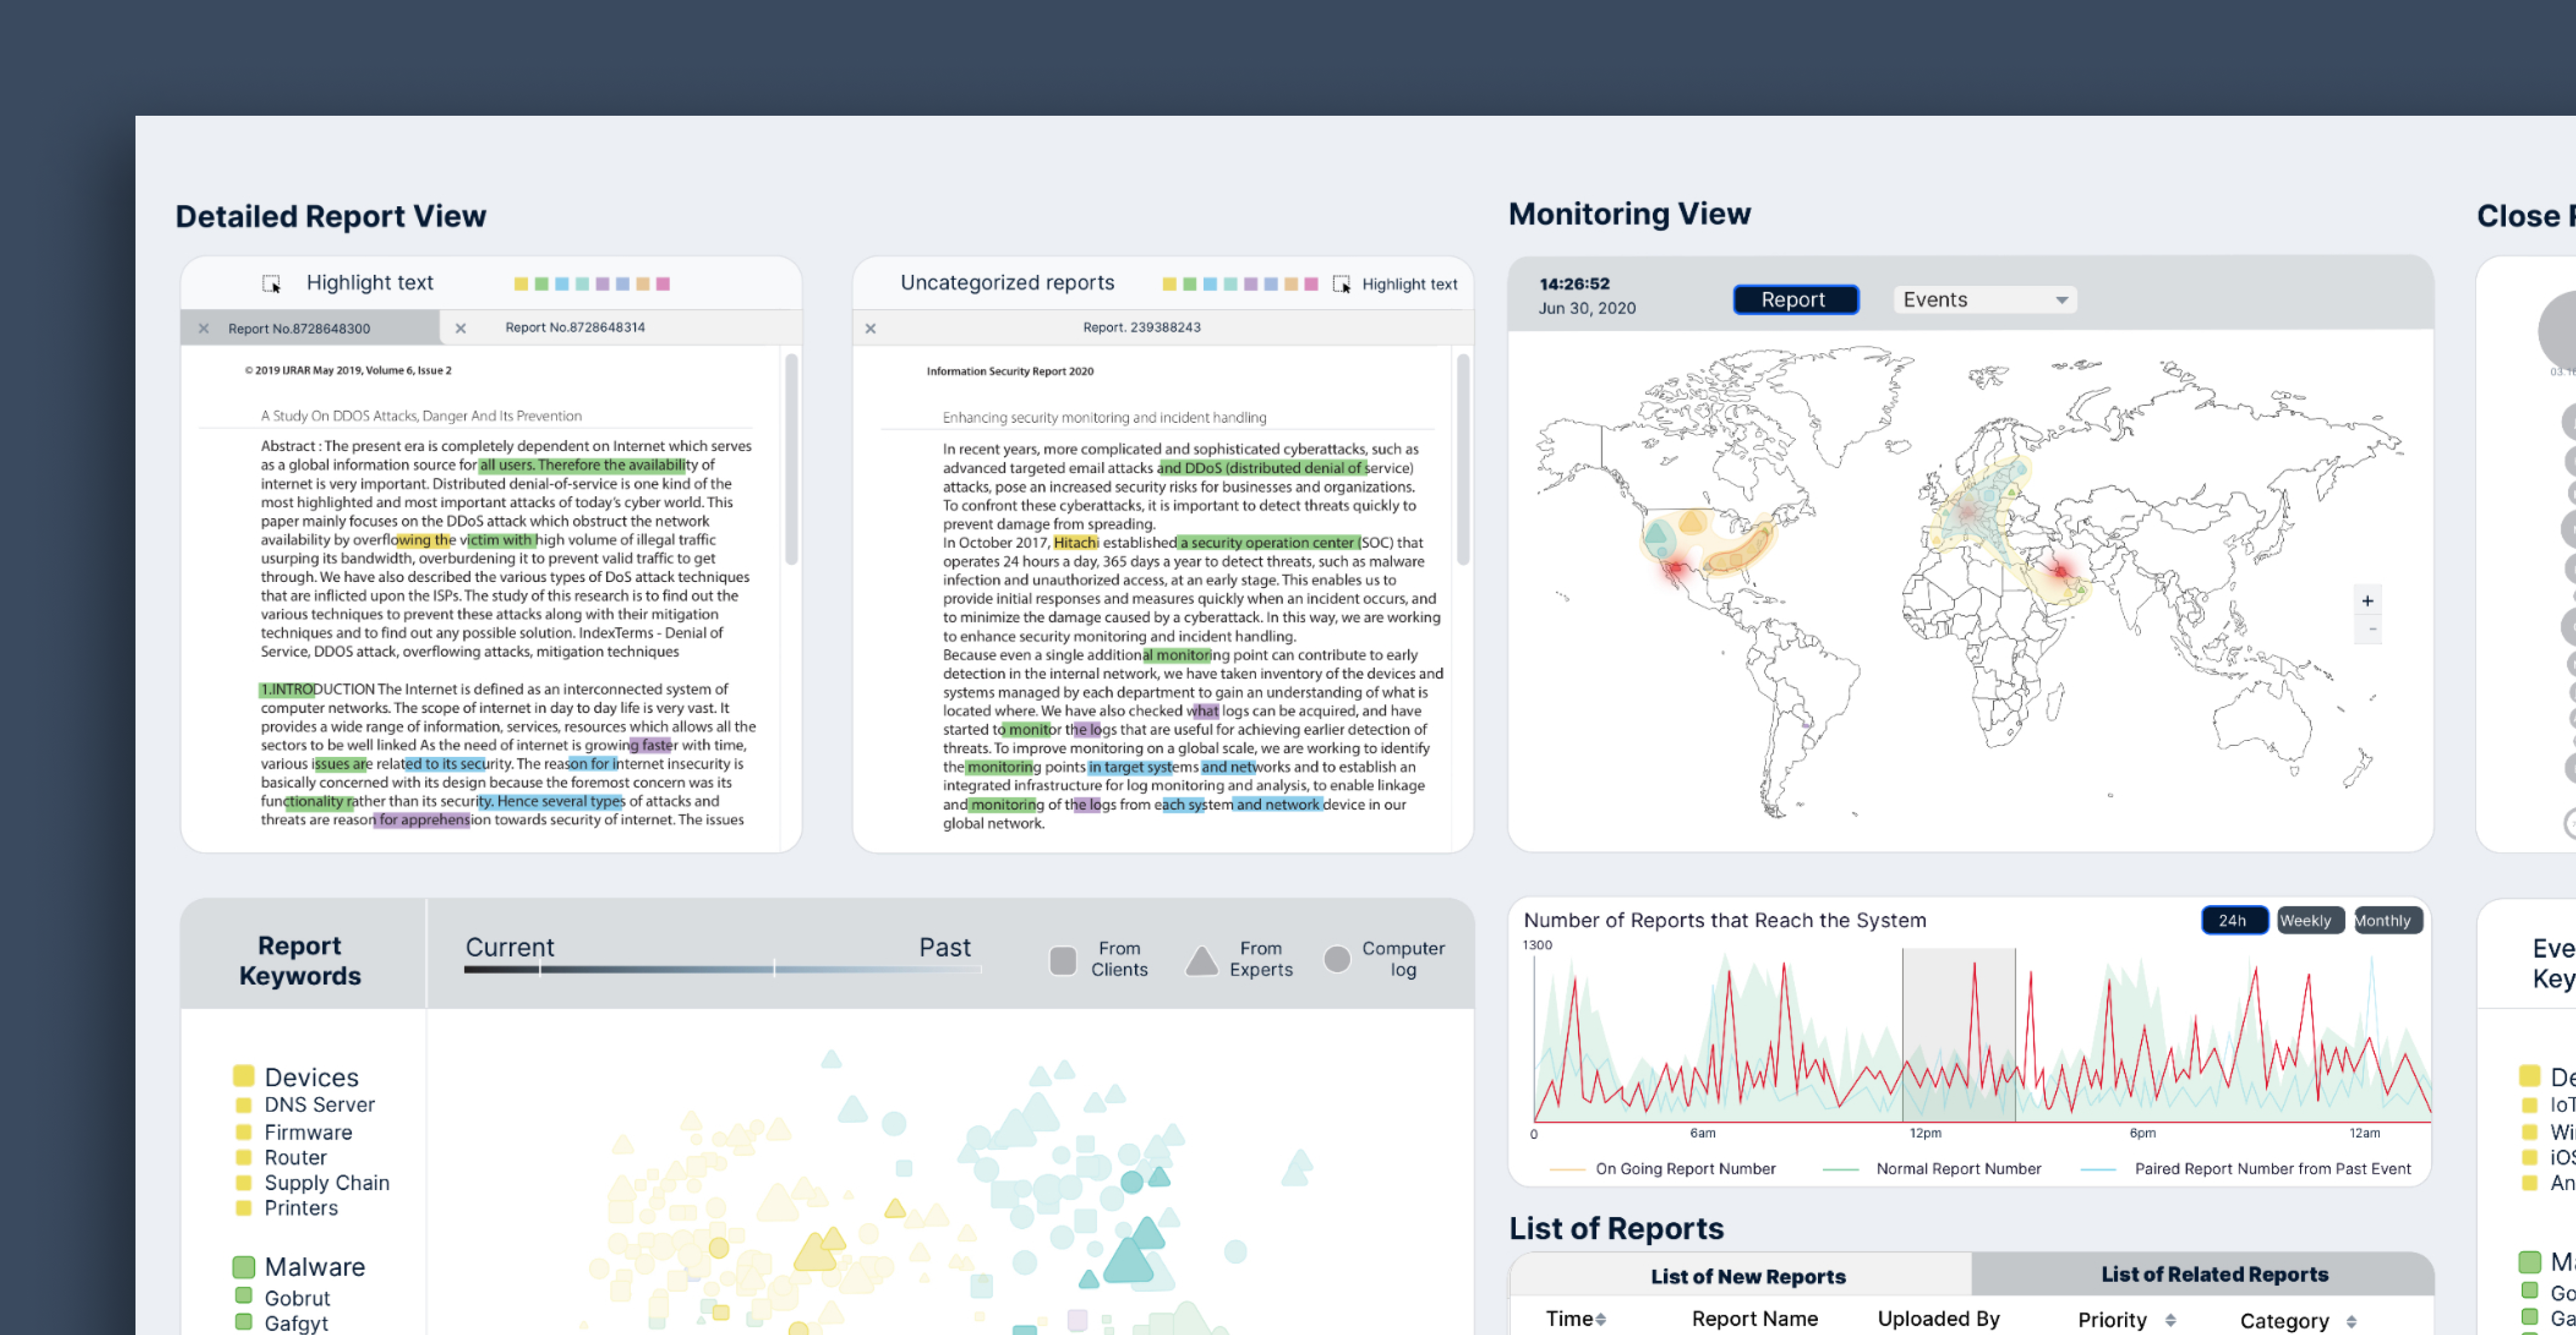This screenshot has height=1335, width=2576.
Task: Toggle the Computer log circle legend
Action: click(1337, 960)
